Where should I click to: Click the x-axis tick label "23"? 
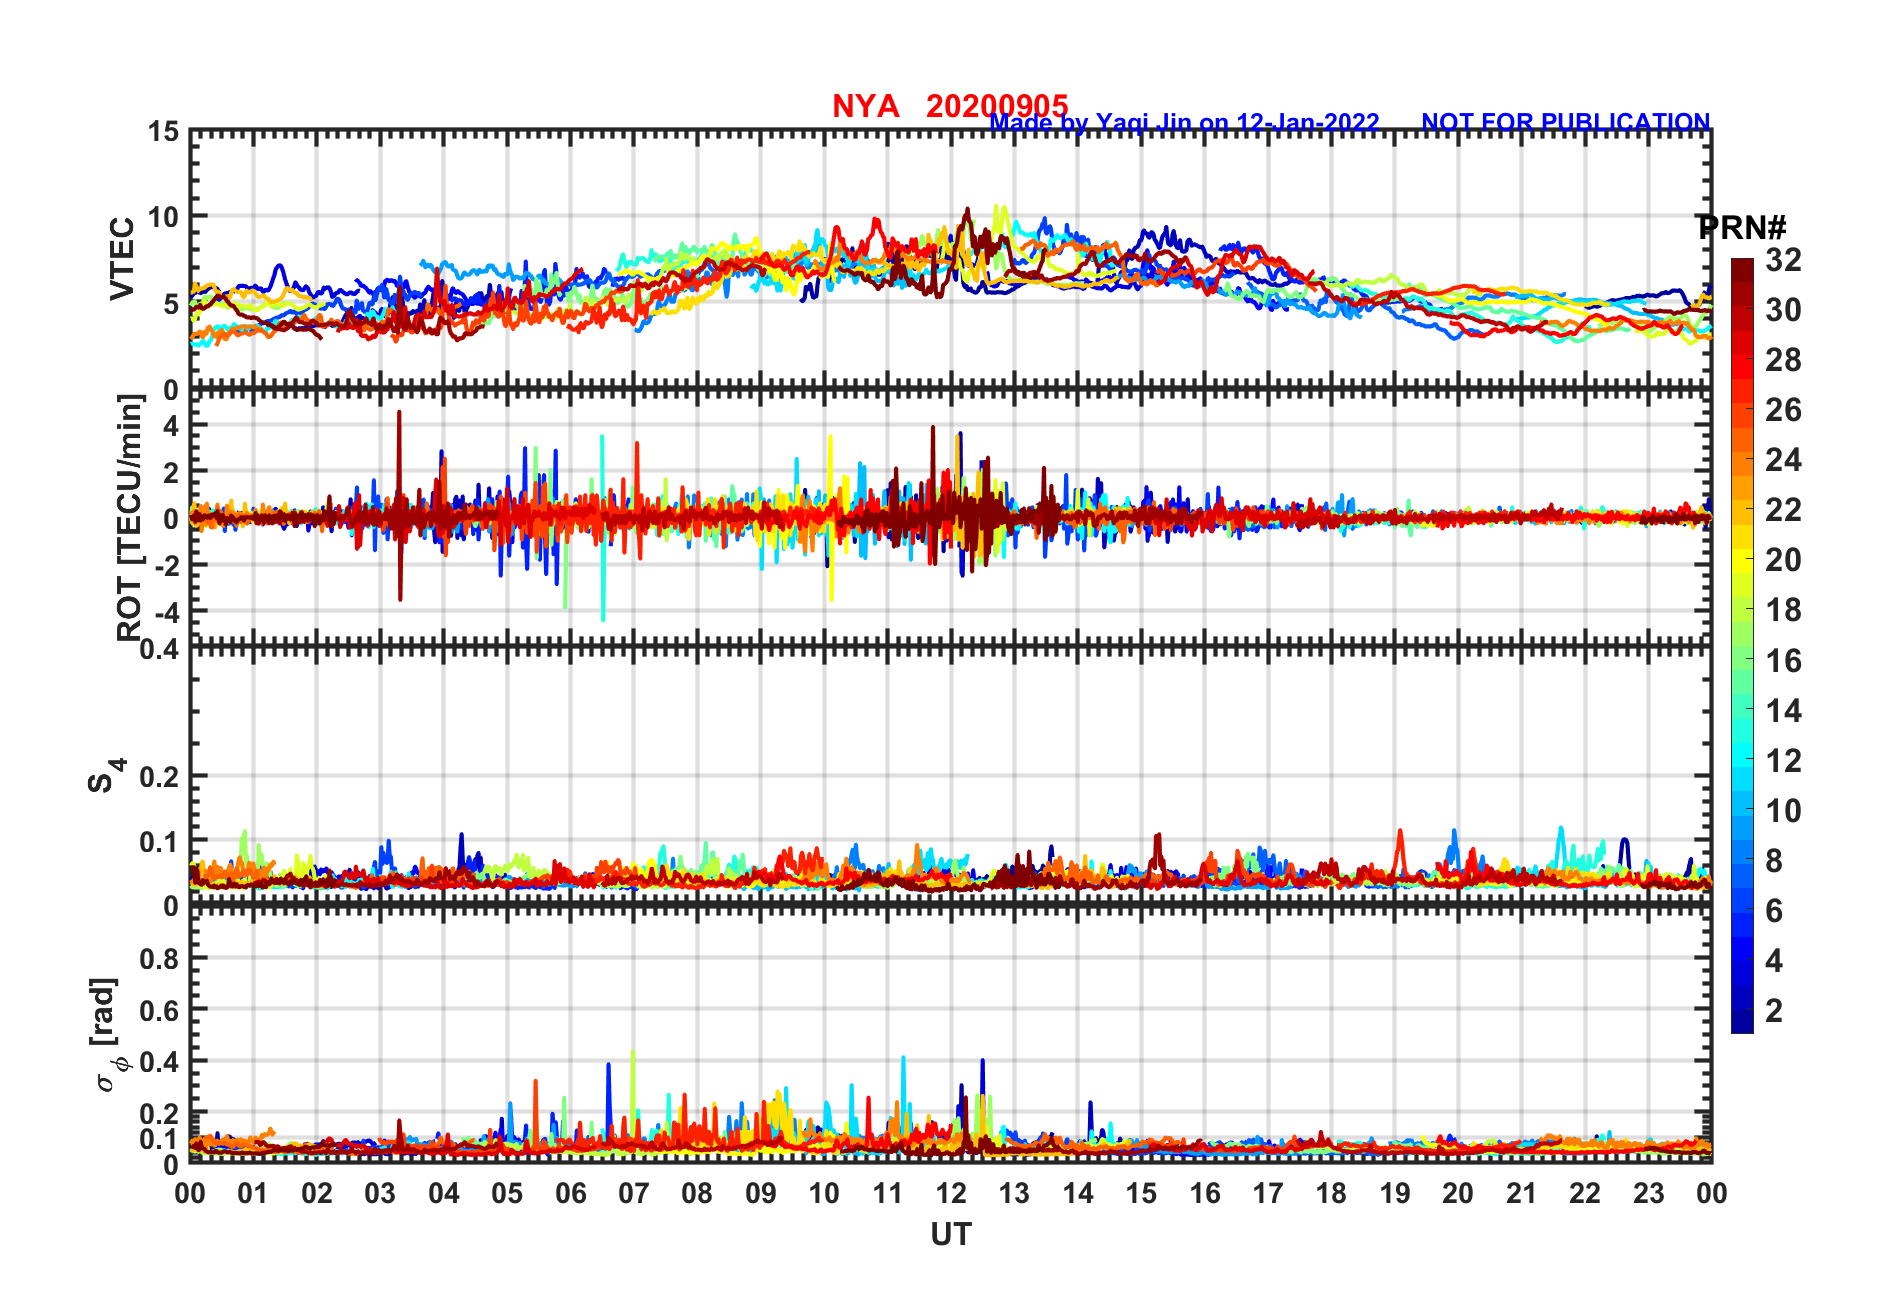(x=1648, y=1193)
